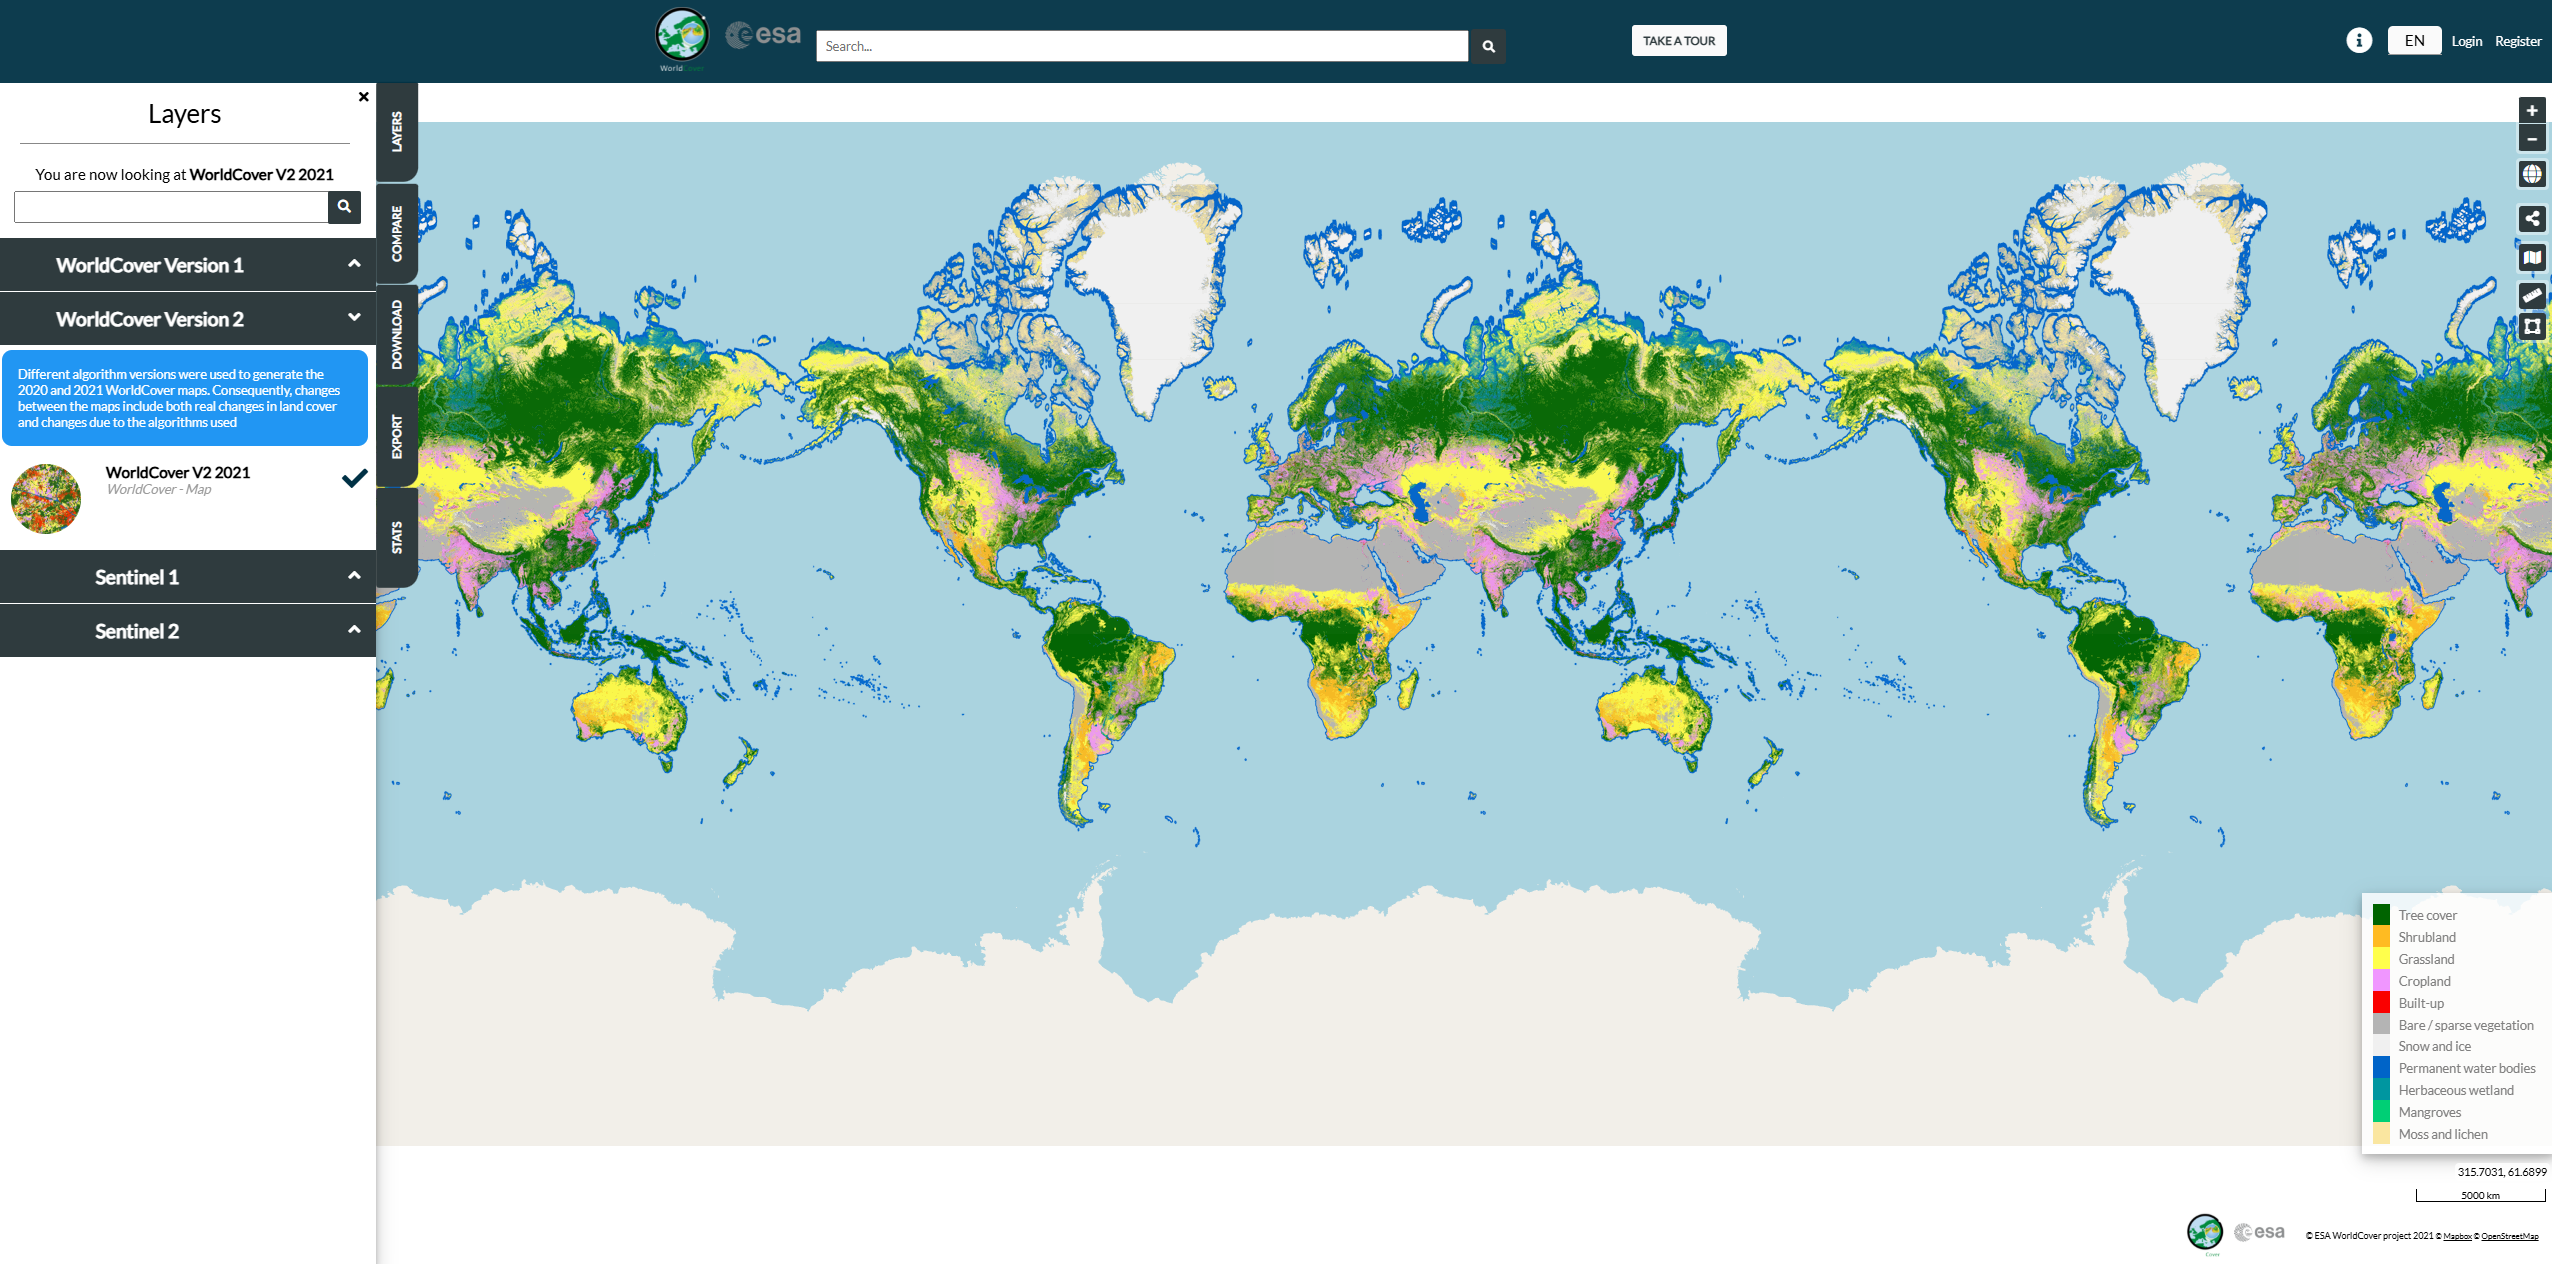The height and width of the screenshot is (1264, 2552).
Task: Click the 'Bare / sparse vegetation' legend label
Action: pos(2465,1025)
